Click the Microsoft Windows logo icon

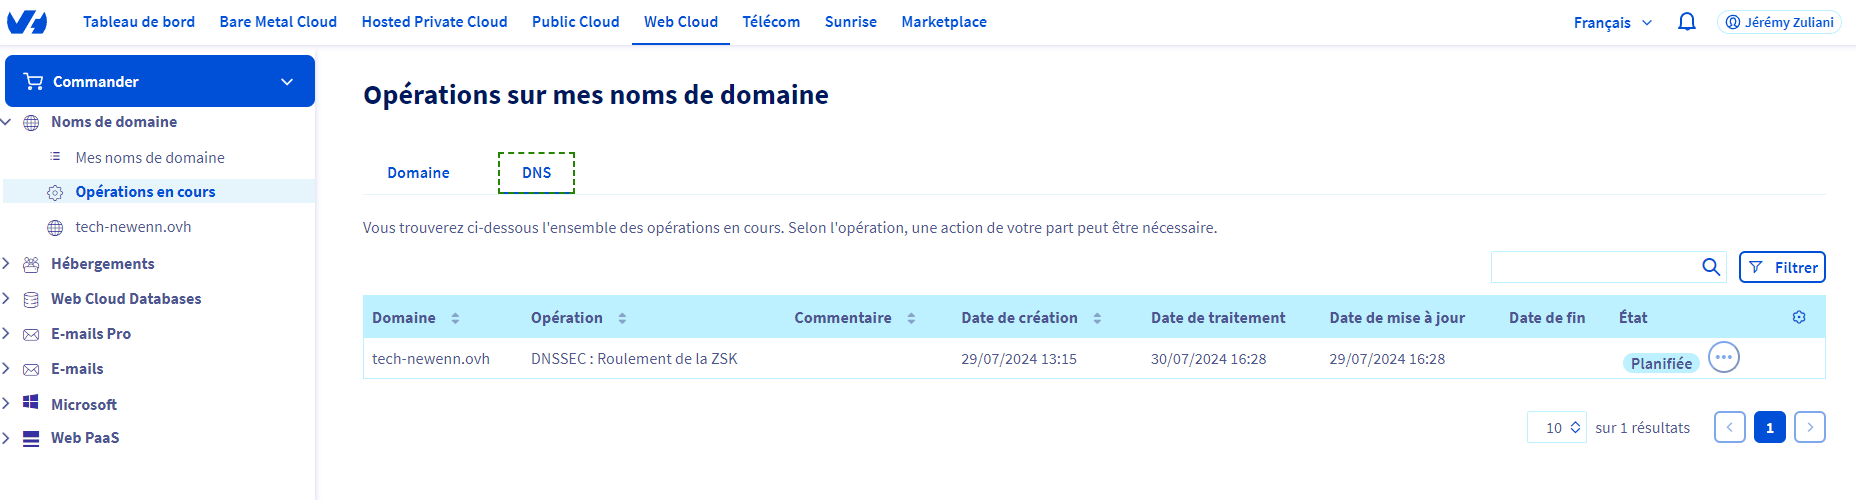[31, 403]
